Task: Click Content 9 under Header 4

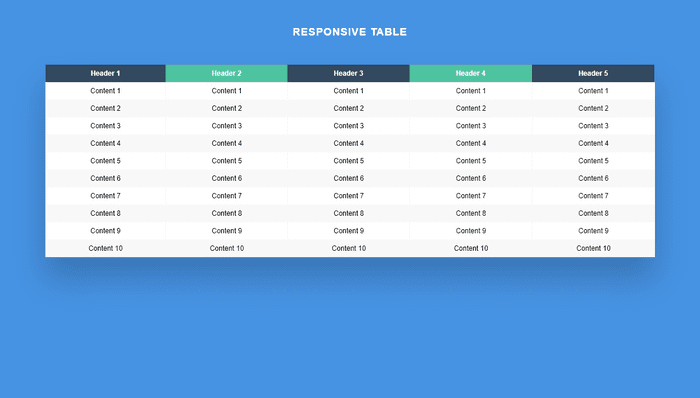Action: coord(471,231)
